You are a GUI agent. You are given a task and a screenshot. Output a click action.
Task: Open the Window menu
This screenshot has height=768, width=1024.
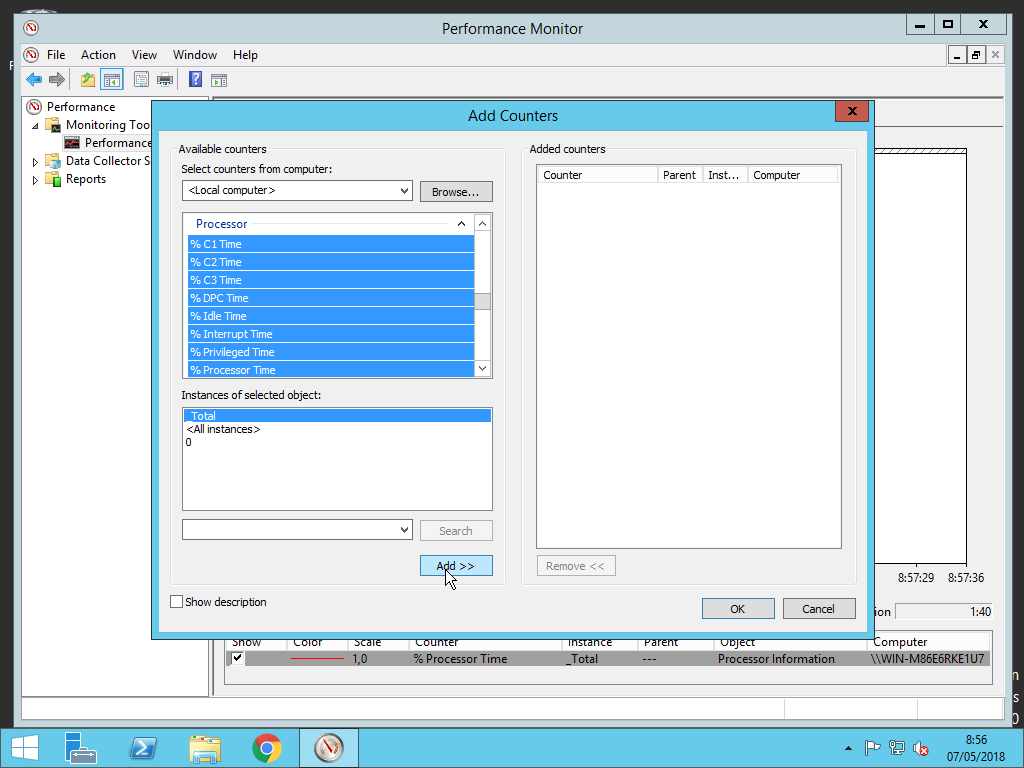(195, 55)
